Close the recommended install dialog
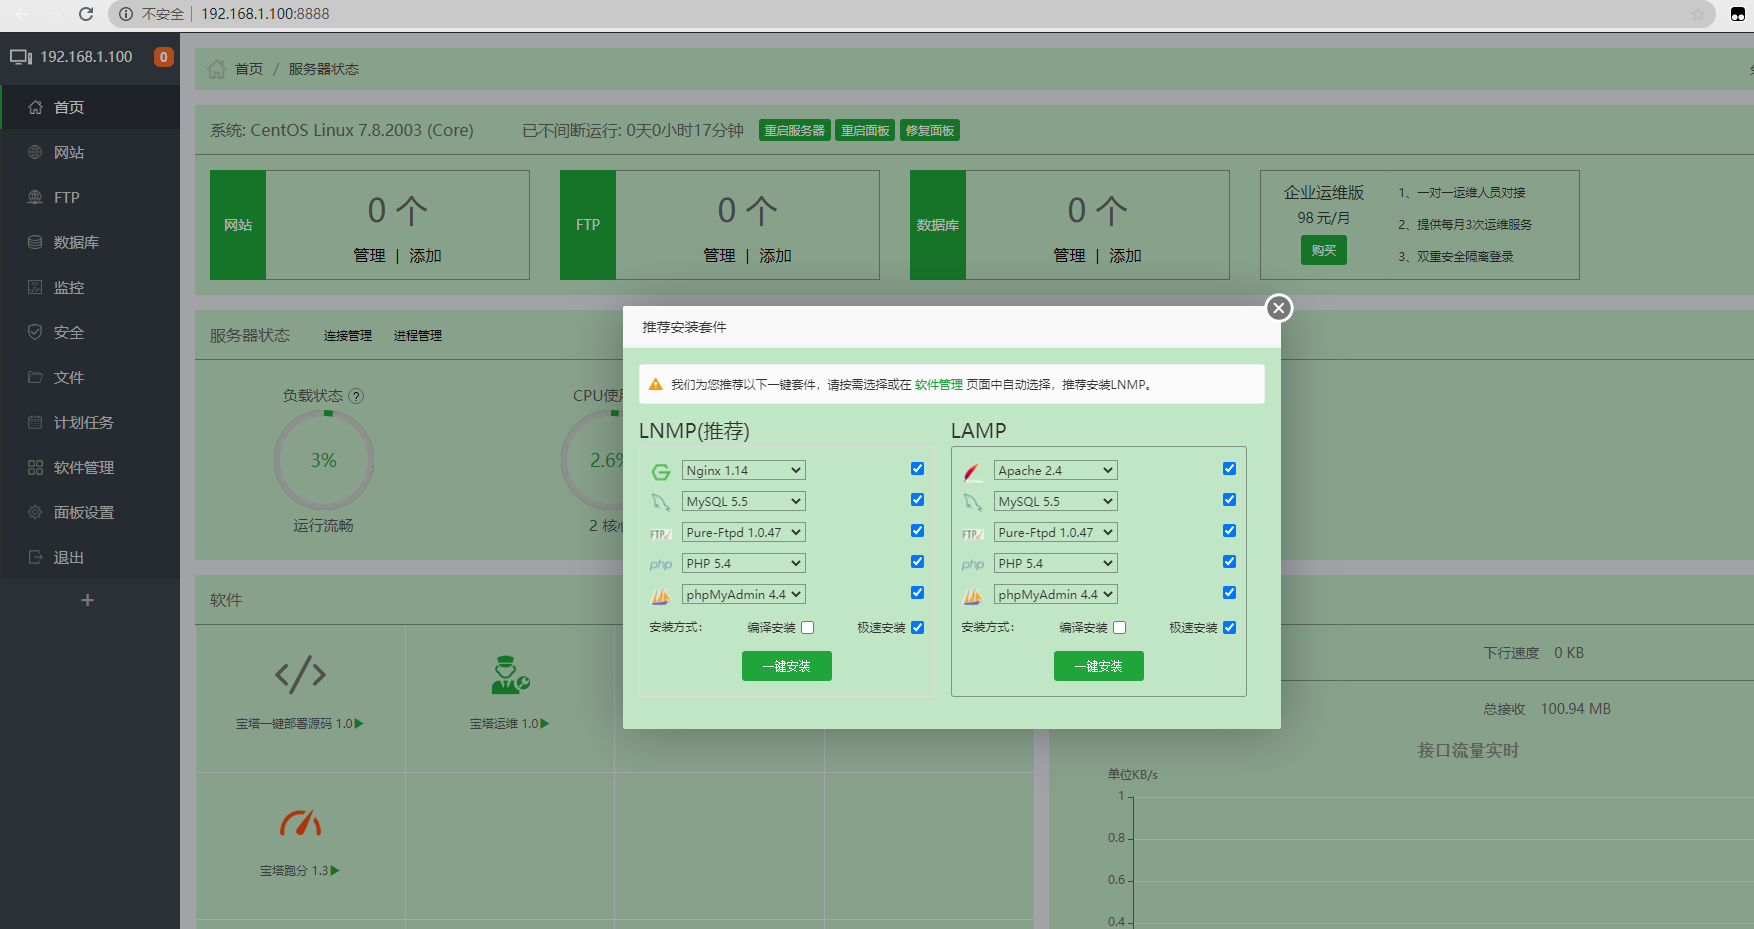Viewport: 1754px width, 929px height. (1278, 308)
